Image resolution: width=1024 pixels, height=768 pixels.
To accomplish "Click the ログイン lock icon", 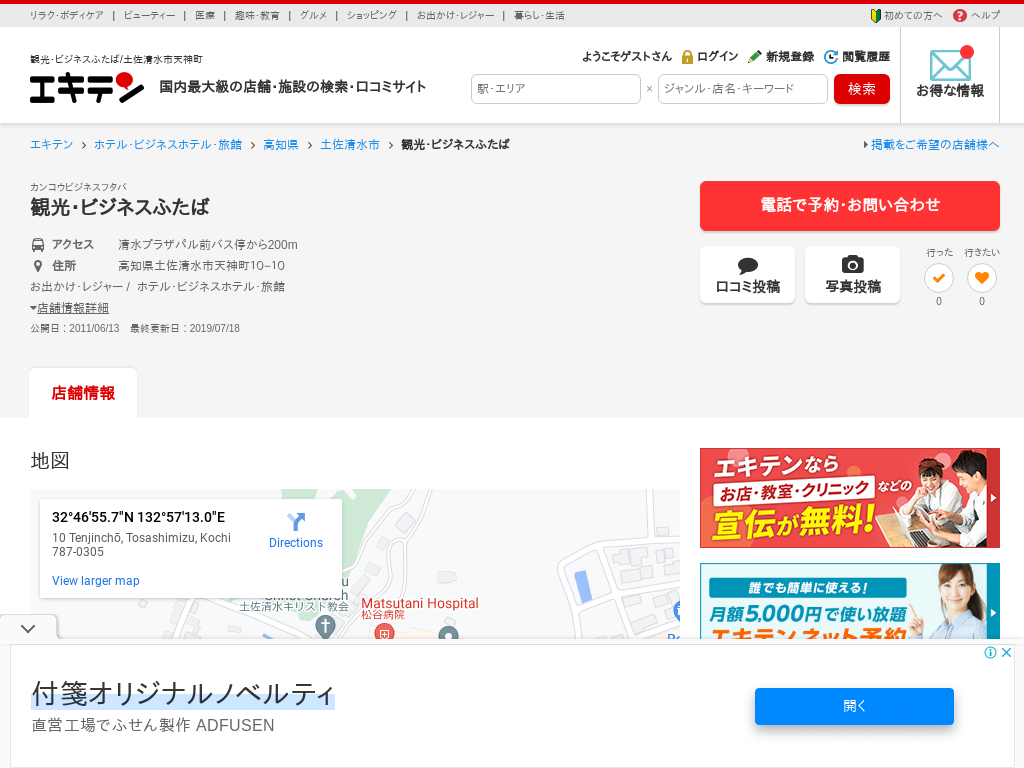I will click(688, 57).
